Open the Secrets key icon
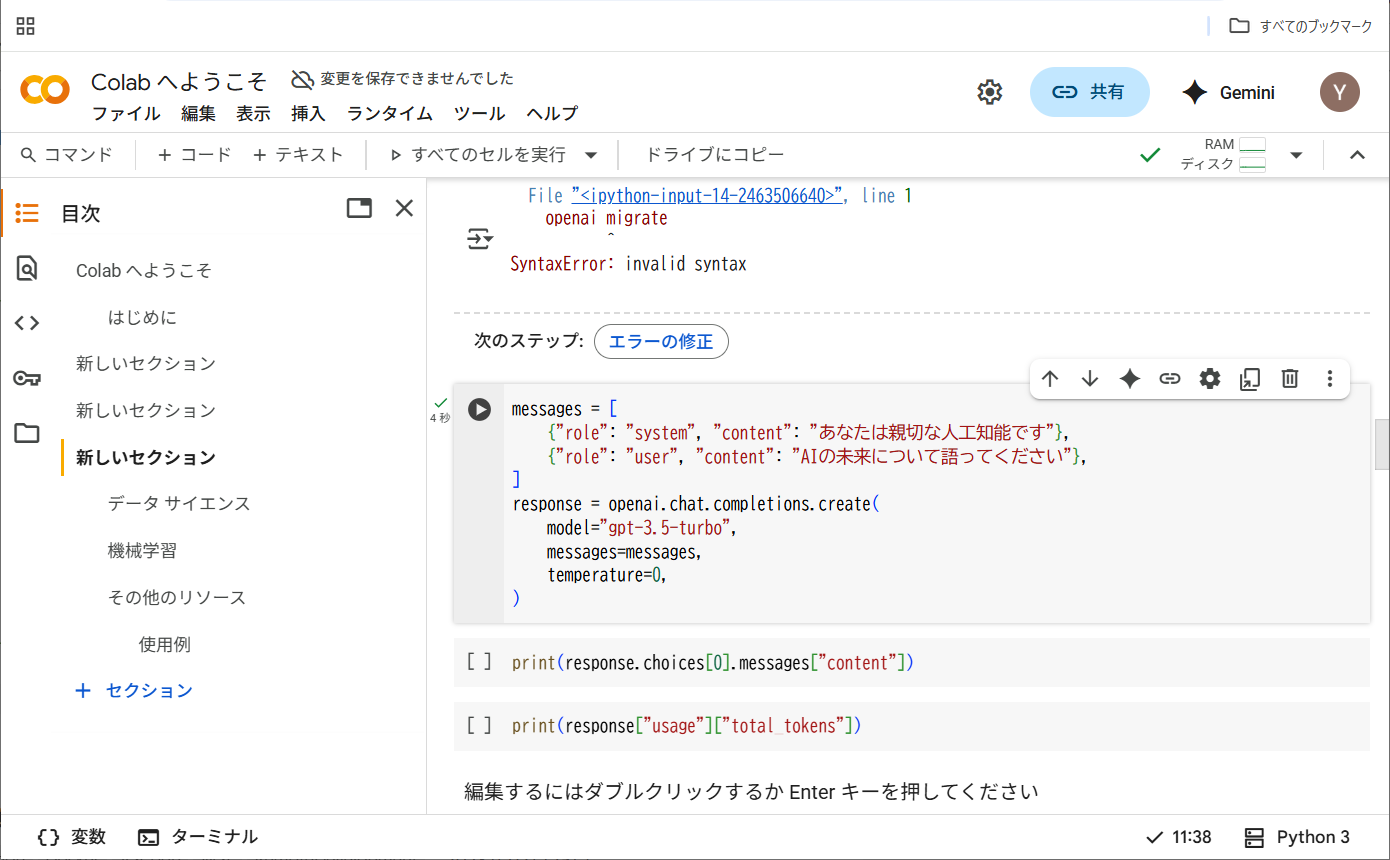Screen dimensions: 1390x860 click(27, 378)
